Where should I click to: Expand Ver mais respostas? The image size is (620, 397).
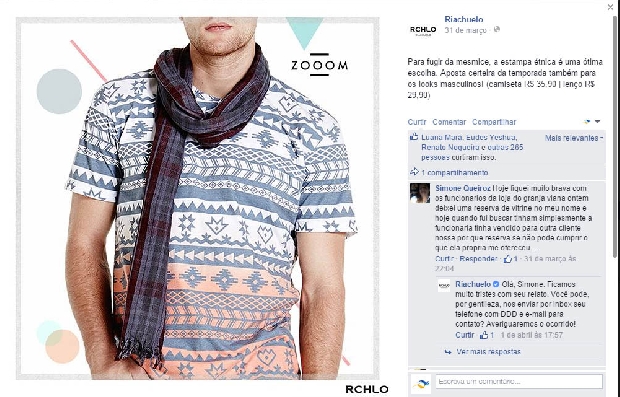pyautogui.click(x=488, y=352)
